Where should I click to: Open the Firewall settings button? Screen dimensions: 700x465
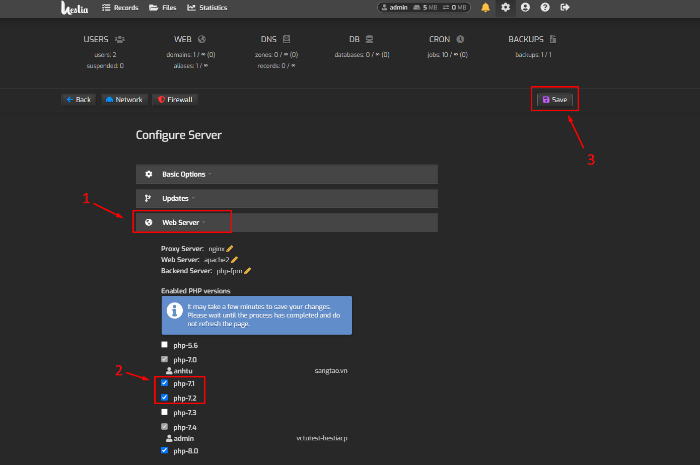pos(175,100)
